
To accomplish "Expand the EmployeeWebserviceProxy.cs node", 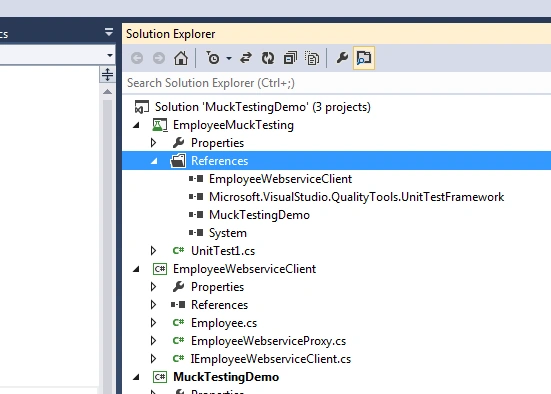I will (153, 341).
